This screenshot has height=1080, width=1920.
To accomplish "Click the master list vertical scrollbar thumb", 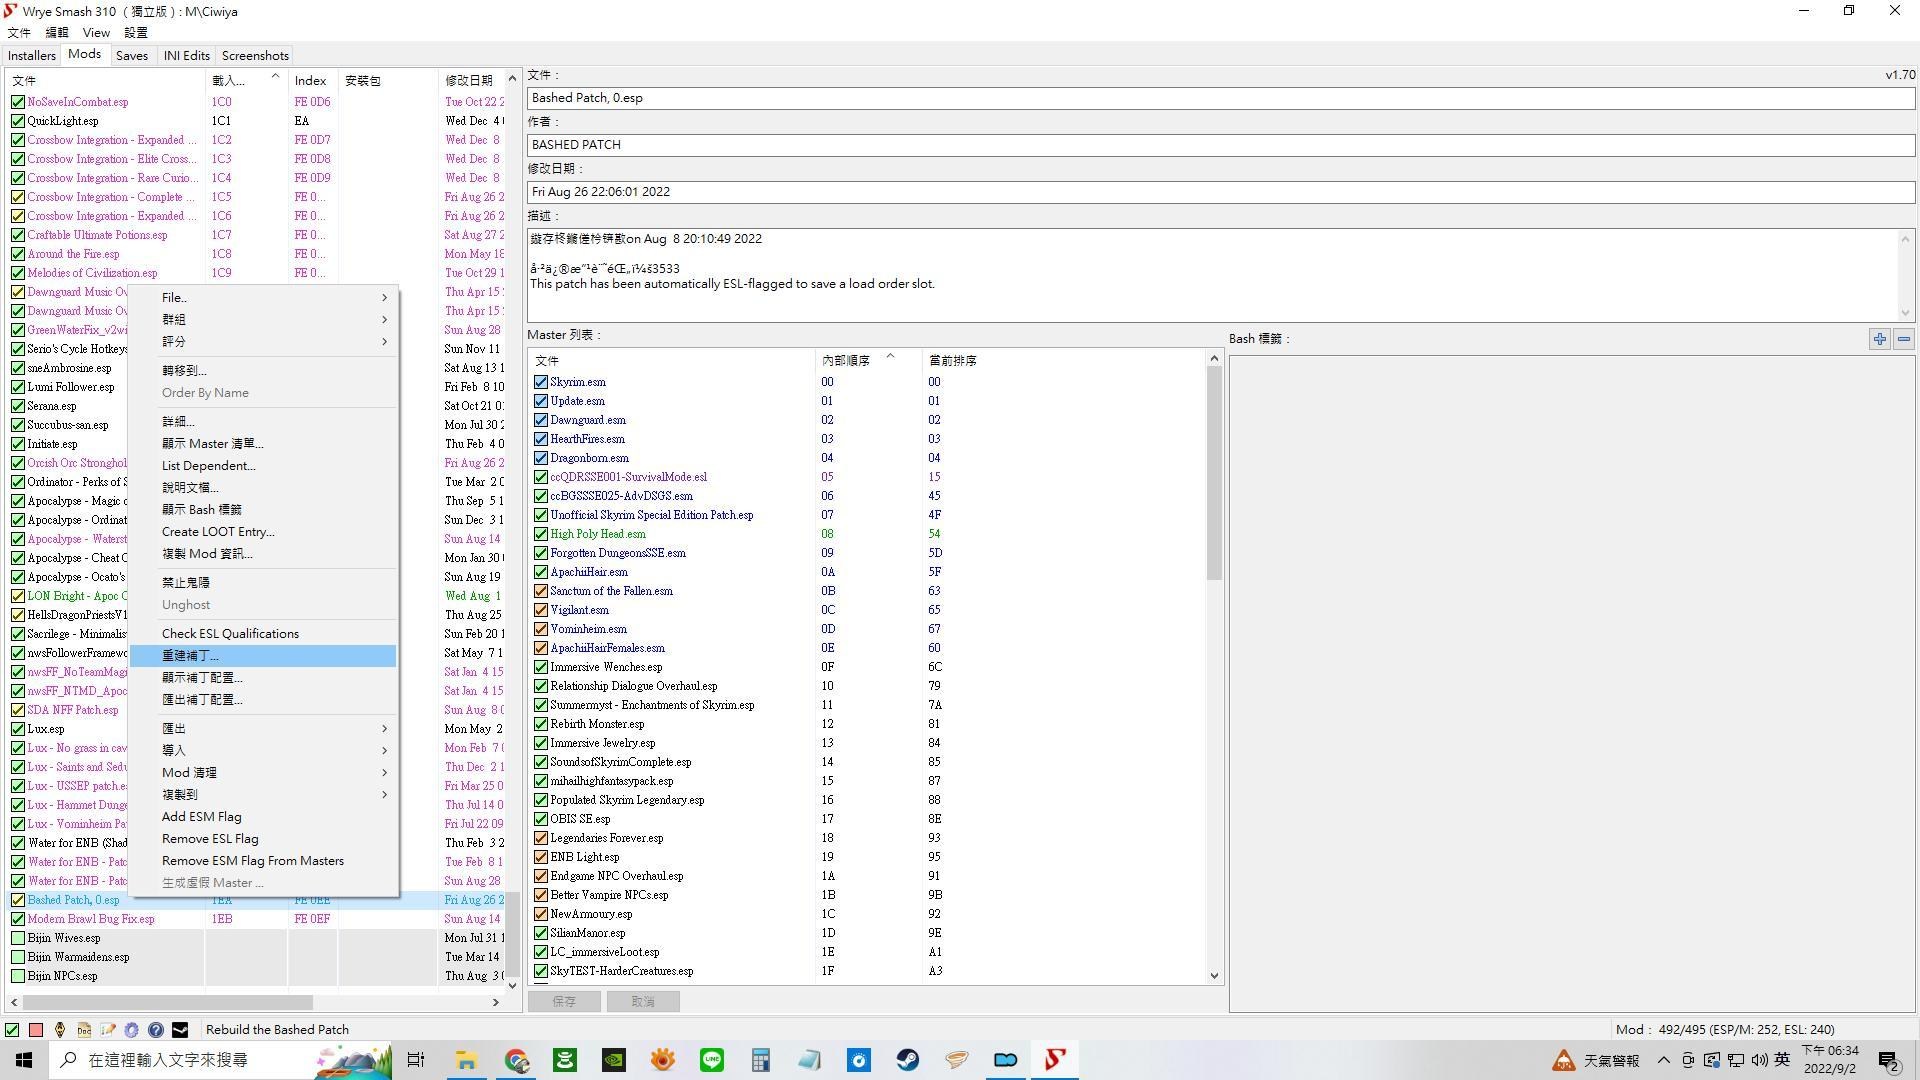I will (x=1214, y=473).
